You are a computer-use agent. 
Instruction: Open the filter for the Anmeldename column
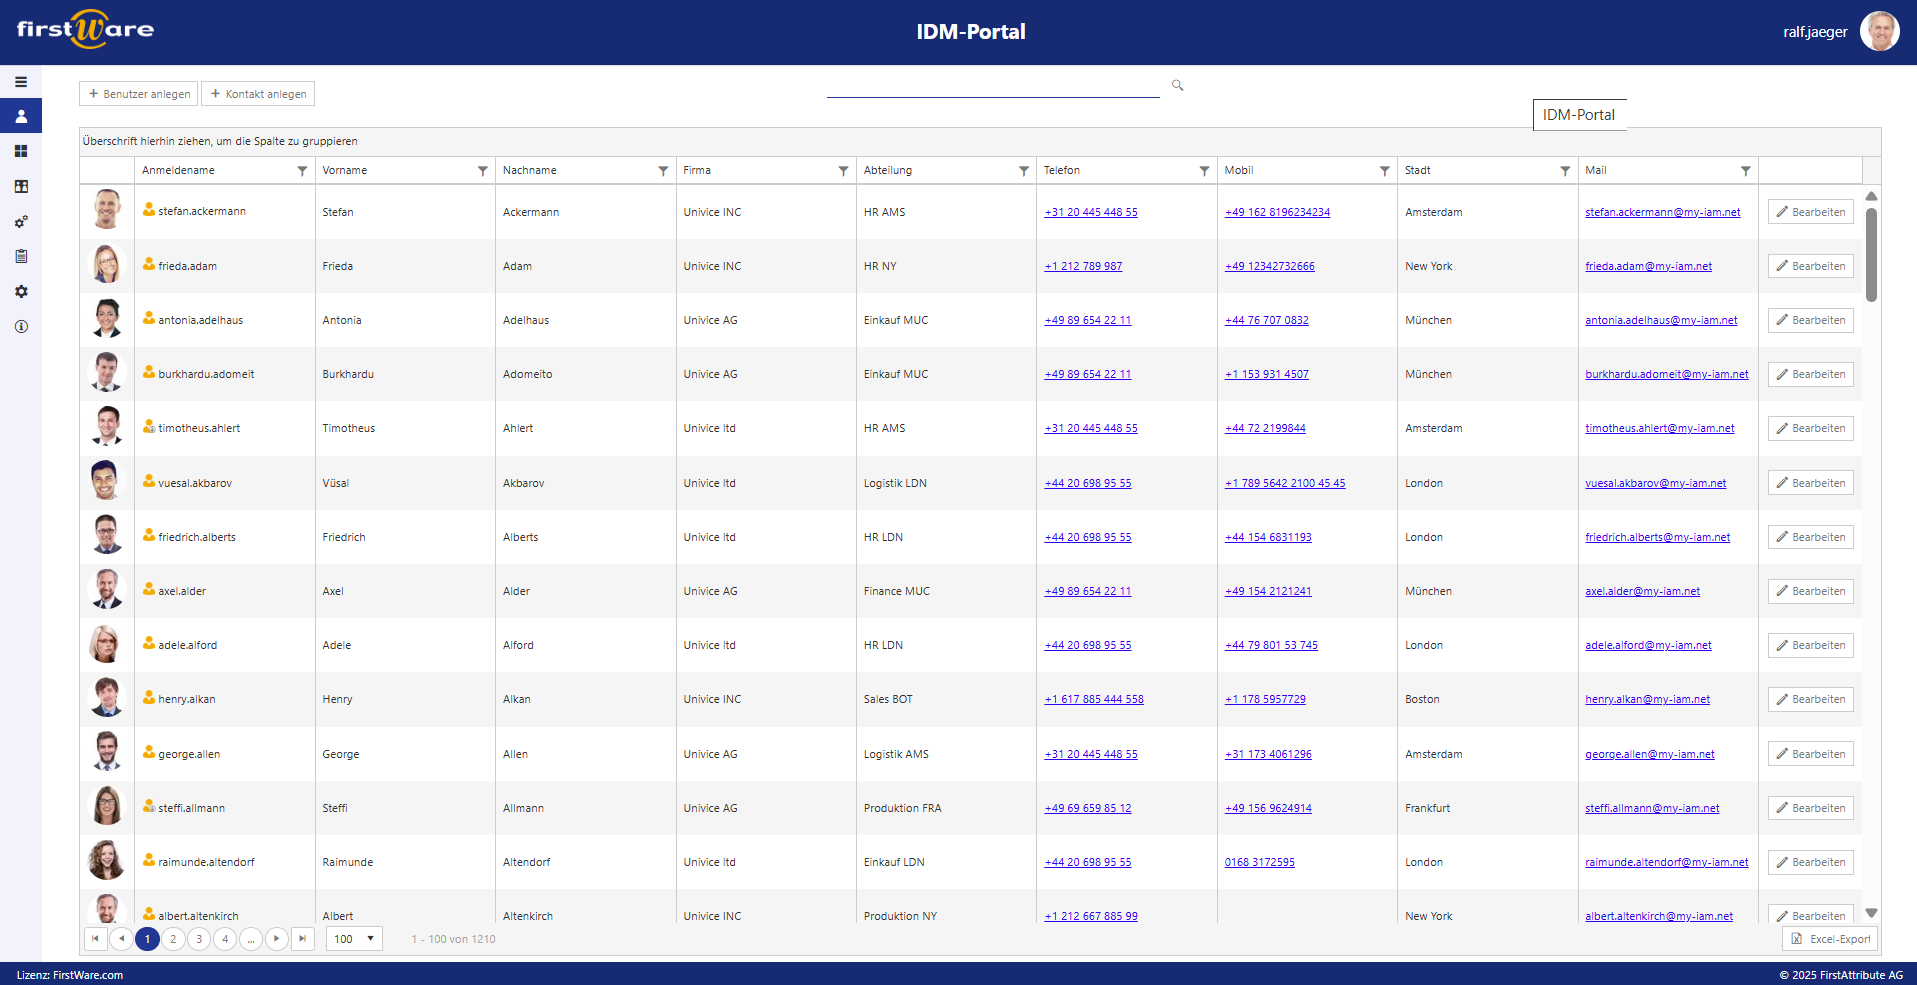pos(302,171)
